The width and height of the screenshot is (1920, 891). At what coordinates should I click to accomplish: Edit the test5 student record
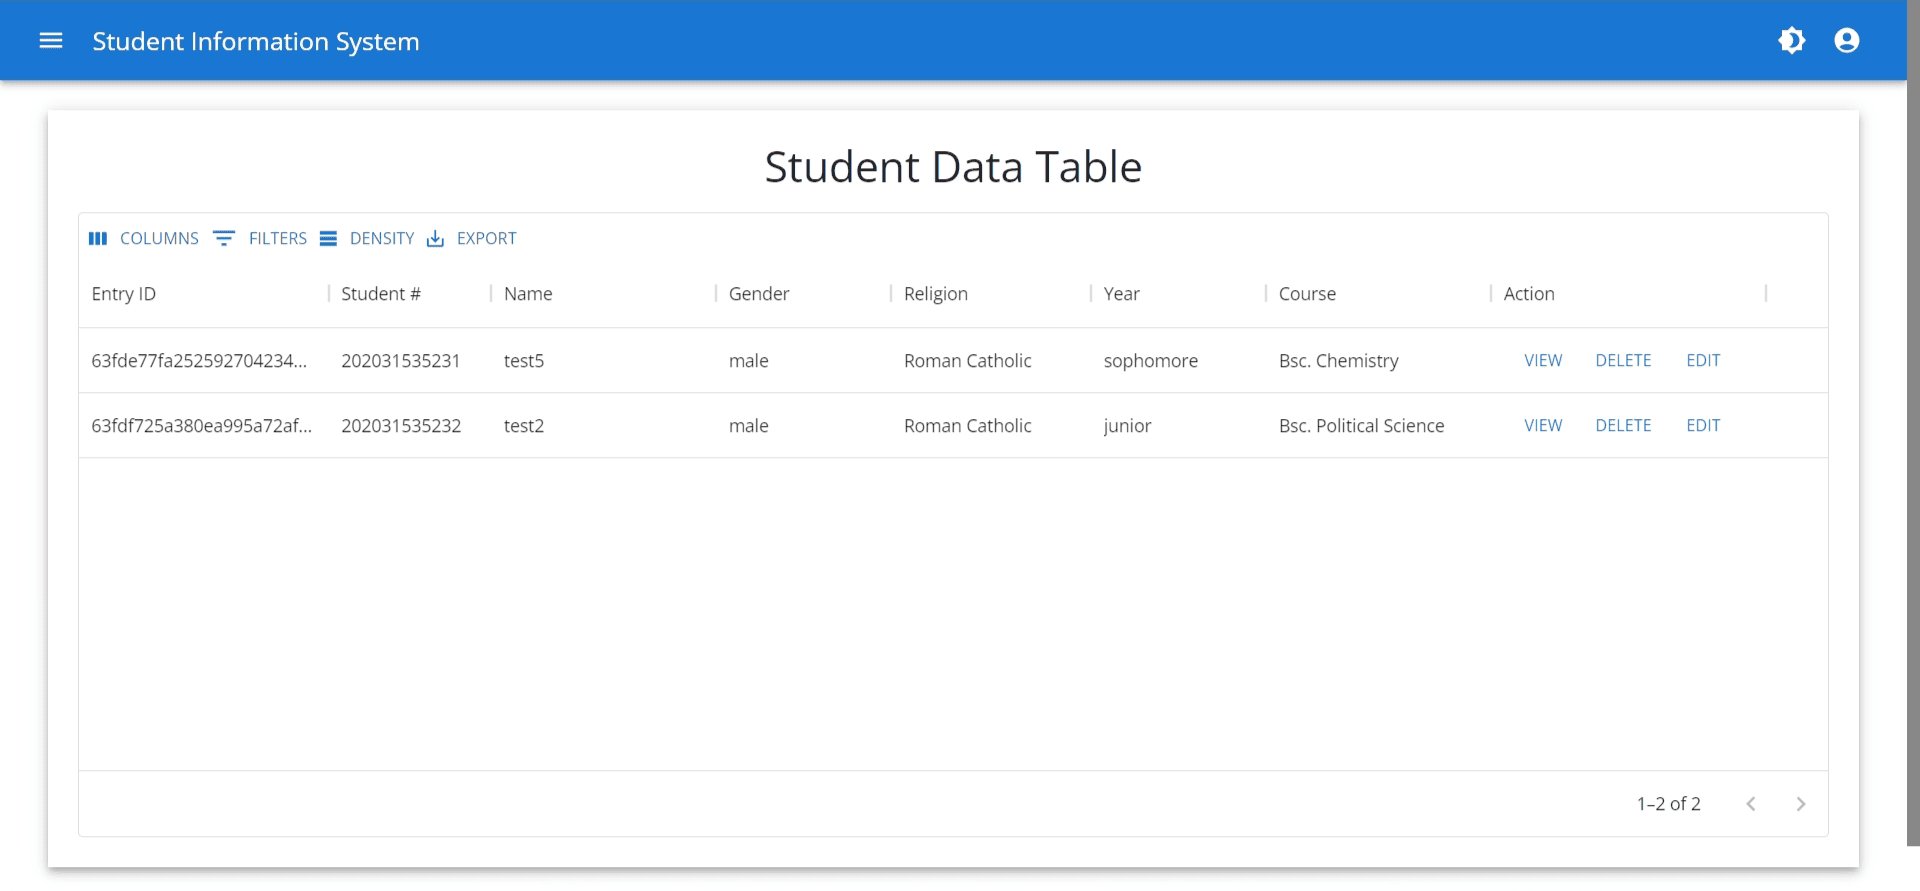coord(1702,361)
